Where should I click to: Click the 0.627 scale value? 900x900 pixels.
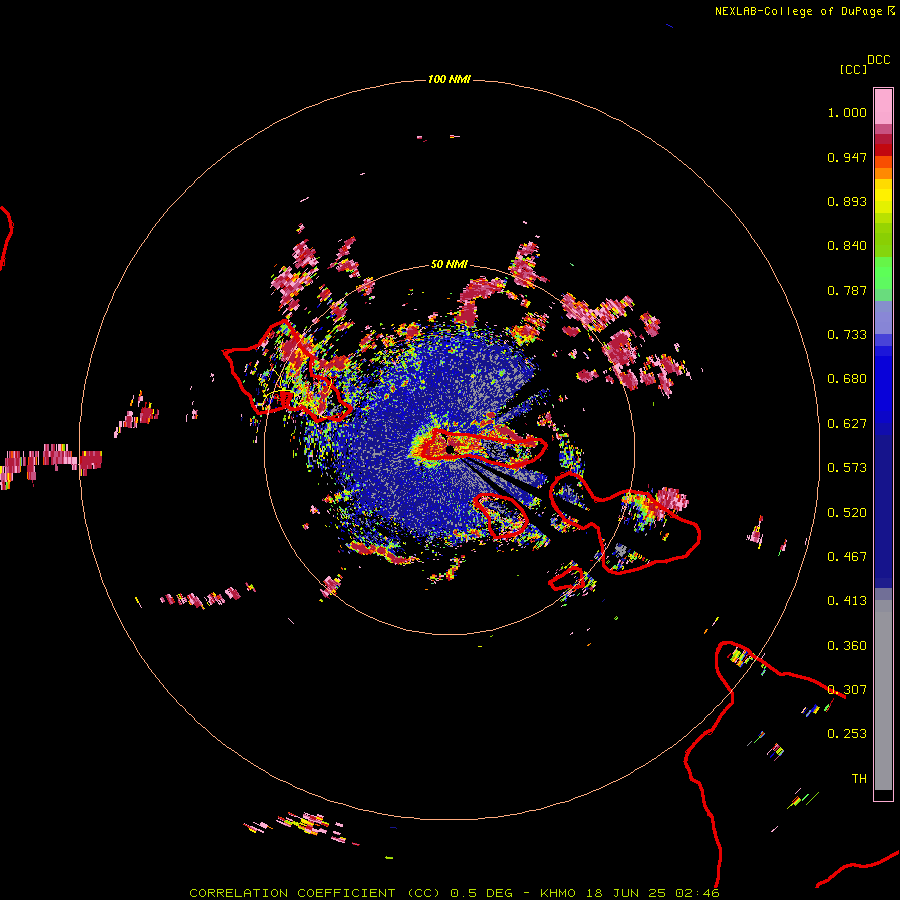click(x=847, y=424)
